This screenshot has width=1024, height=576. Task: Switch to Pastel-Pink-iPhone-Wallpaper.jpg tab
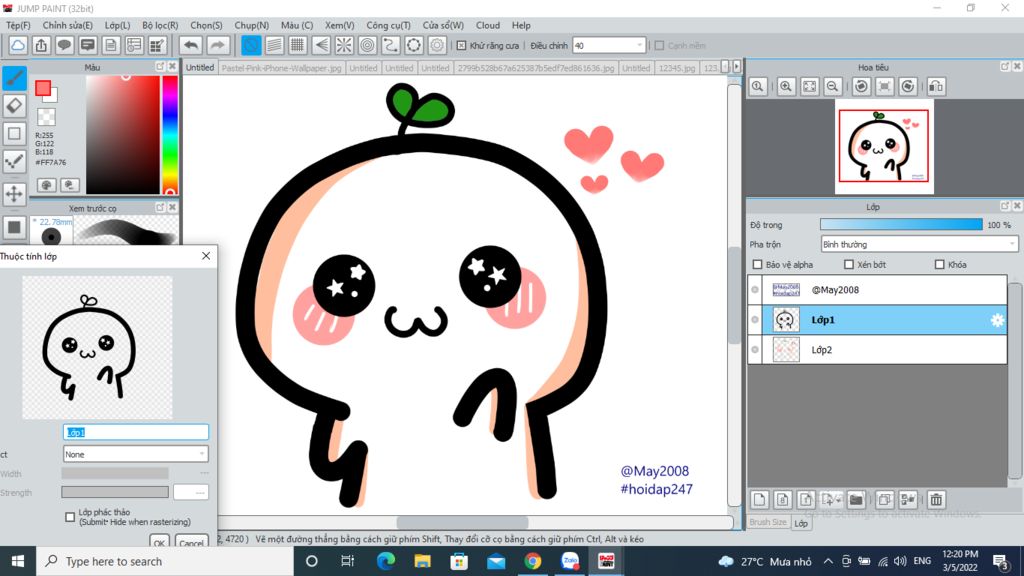[x=281, y=68]
